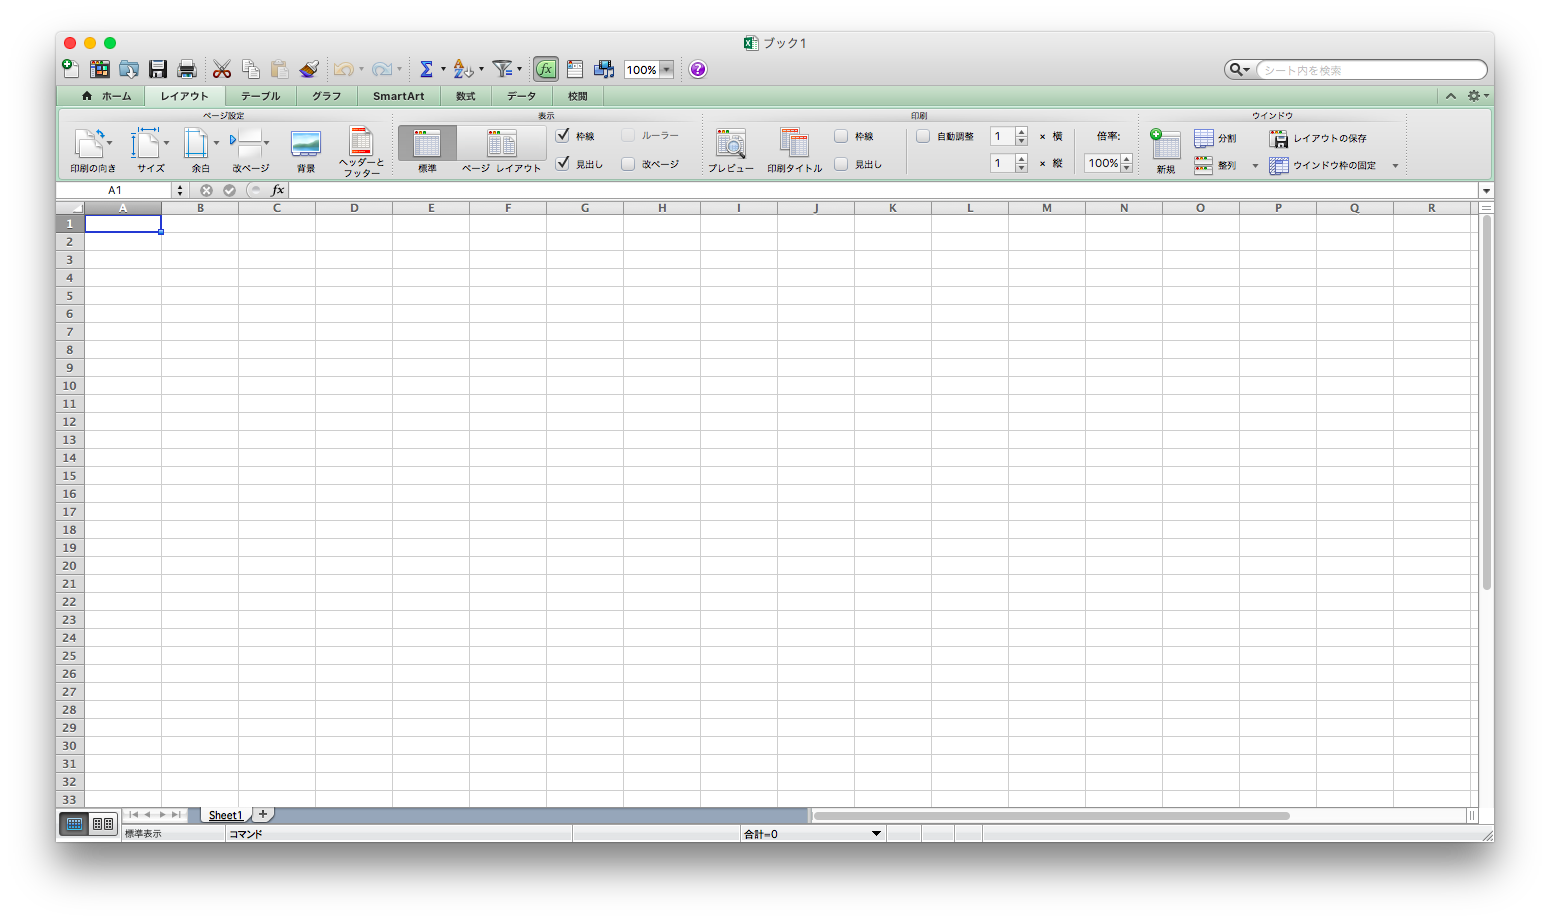Screen dimensions: 1550x922
Task: Enable 自動調整 fit-to checkbox
Action: (923, 136)
